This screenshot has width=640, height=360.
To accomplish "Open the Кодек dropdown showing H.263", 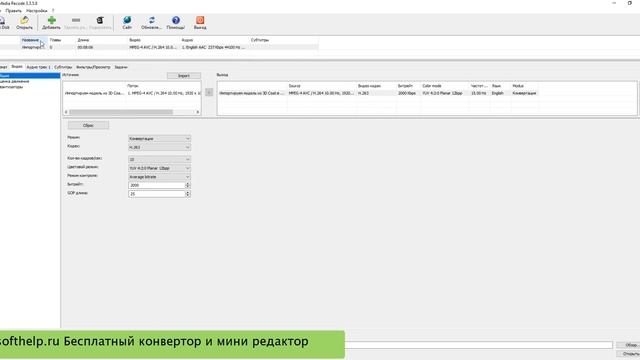I will click(159, 147).
